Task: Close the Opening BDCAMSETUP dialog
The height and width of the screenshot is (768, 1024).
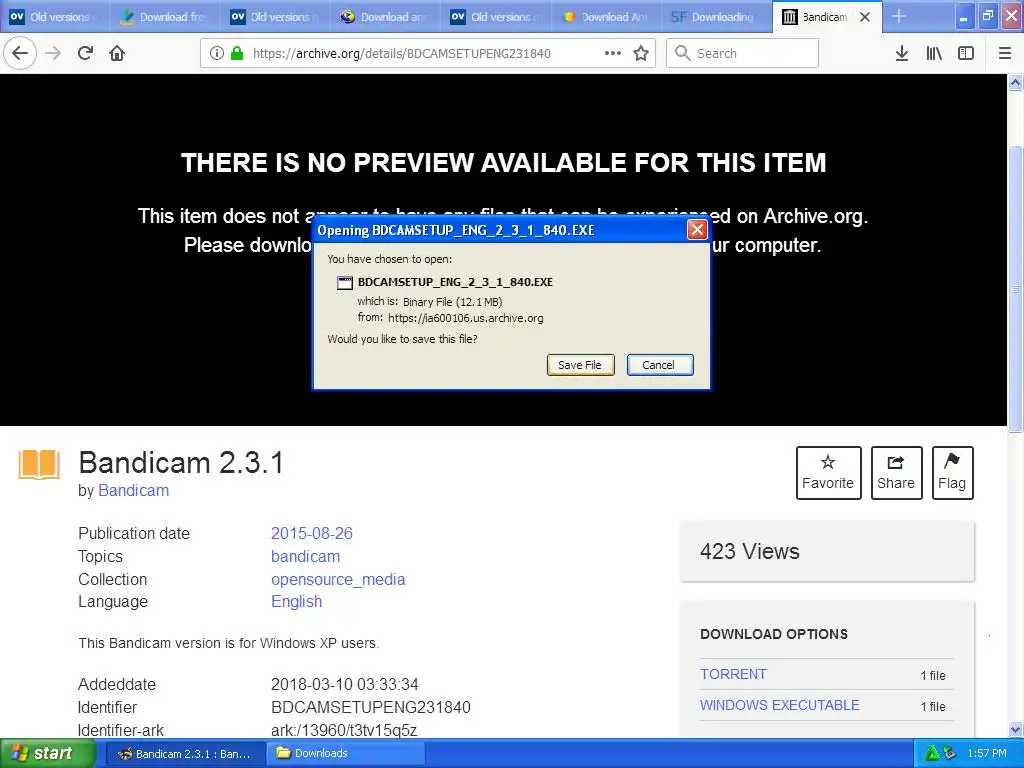Action: (697, 229)
